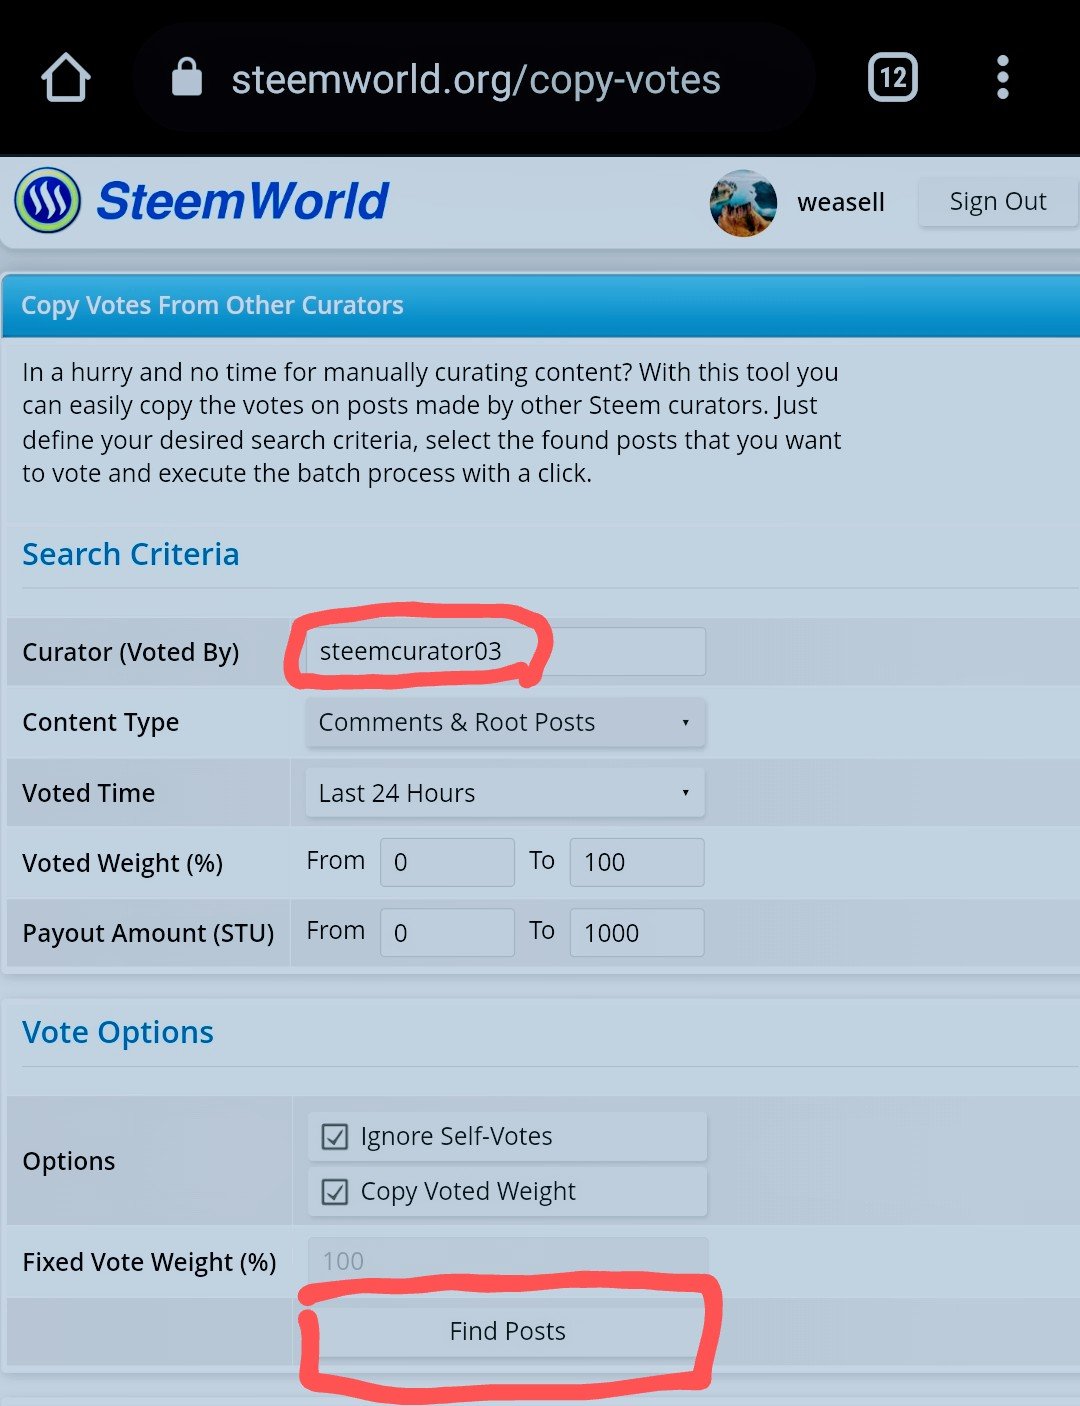This screenshot has height=1406, width=1080.
Task: Click the Find Posts button
Action: (508, 1331)
